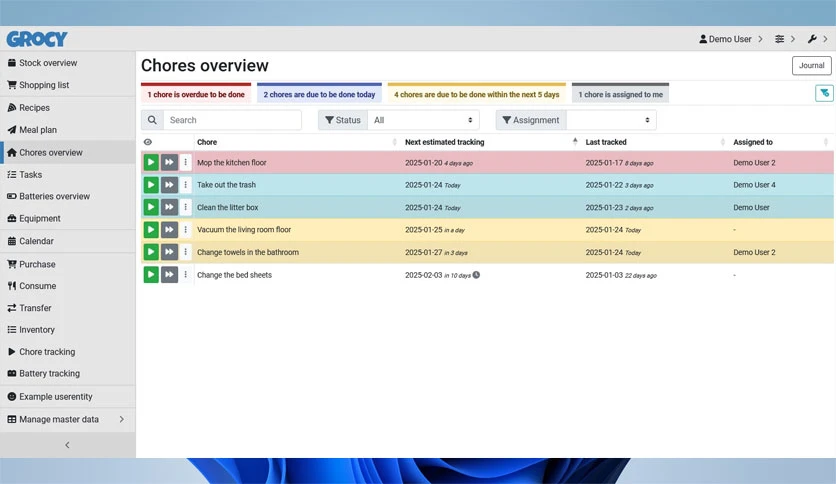Viewport: 836px width, 484px height.
Task: Open Stock overview in sidebar
Action: pos(67,63)
